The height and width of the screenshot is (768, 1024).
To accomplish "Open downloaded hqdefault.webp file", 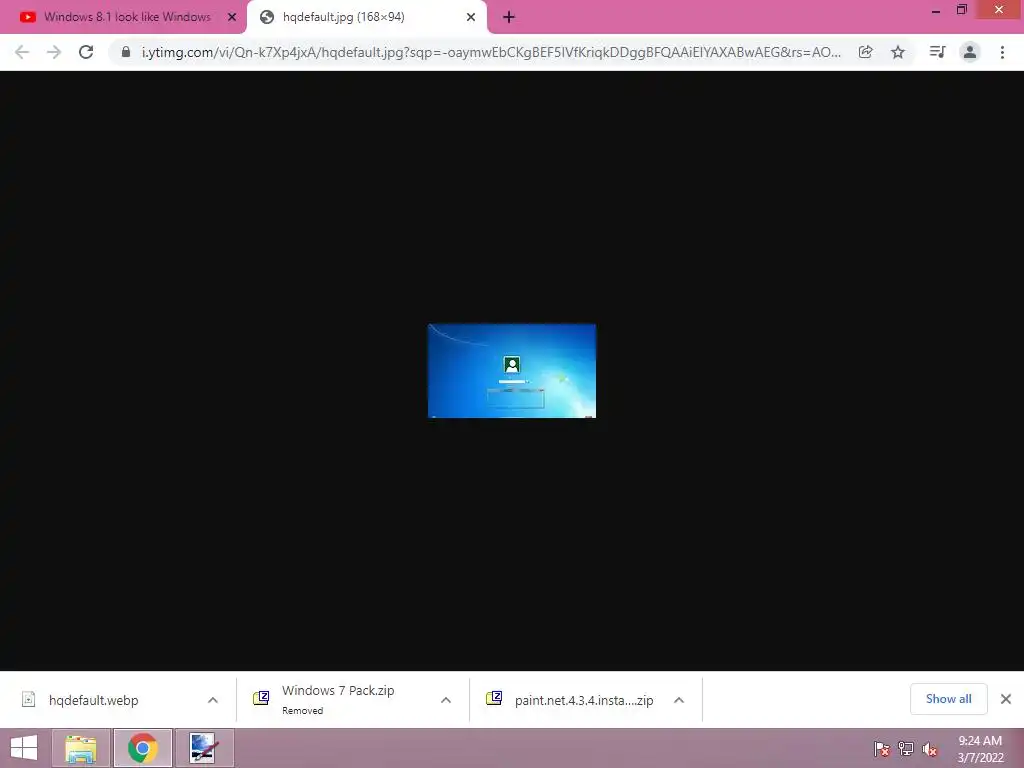I will [93, 700].
